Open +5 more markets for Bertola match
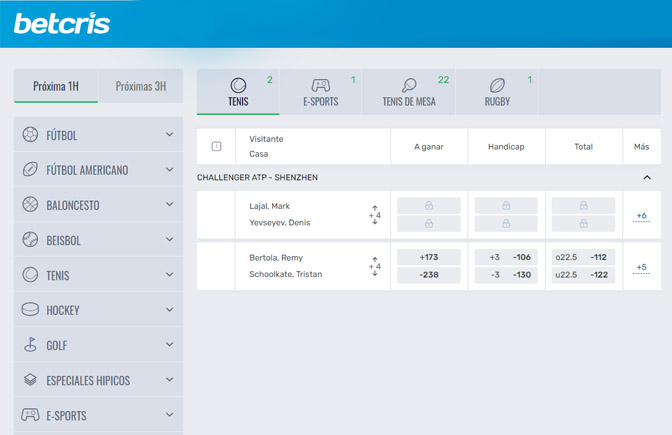672x435 pixels. point(641,267)
